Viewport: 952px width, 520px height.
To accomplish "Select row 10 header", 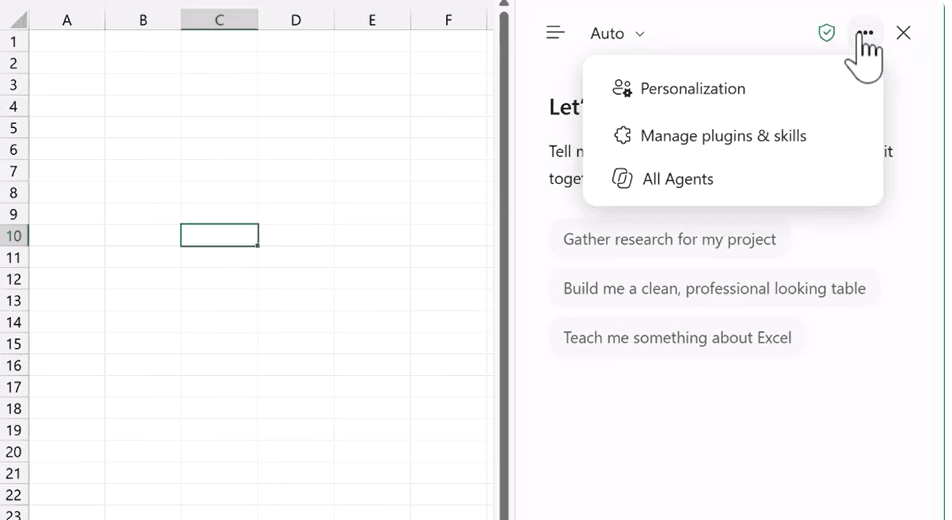I will (13, 236).
